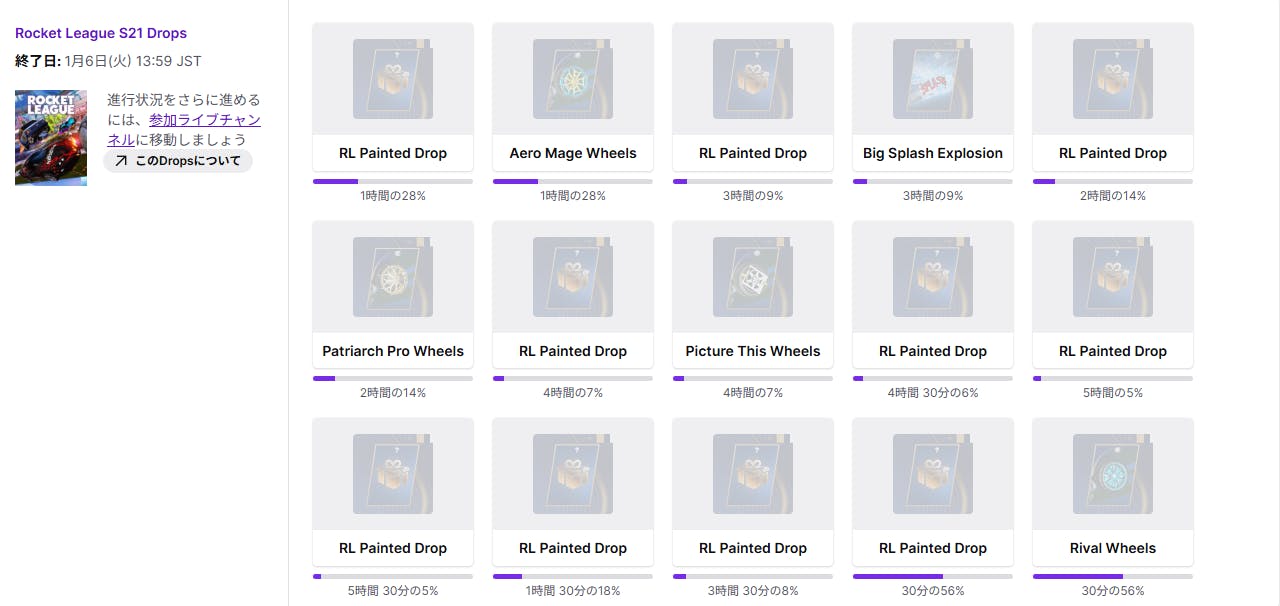This screenshot has height=606, width=1280.
Task: Select the Patriarch Pro Wheels label
Action: [x=393, y=351]
